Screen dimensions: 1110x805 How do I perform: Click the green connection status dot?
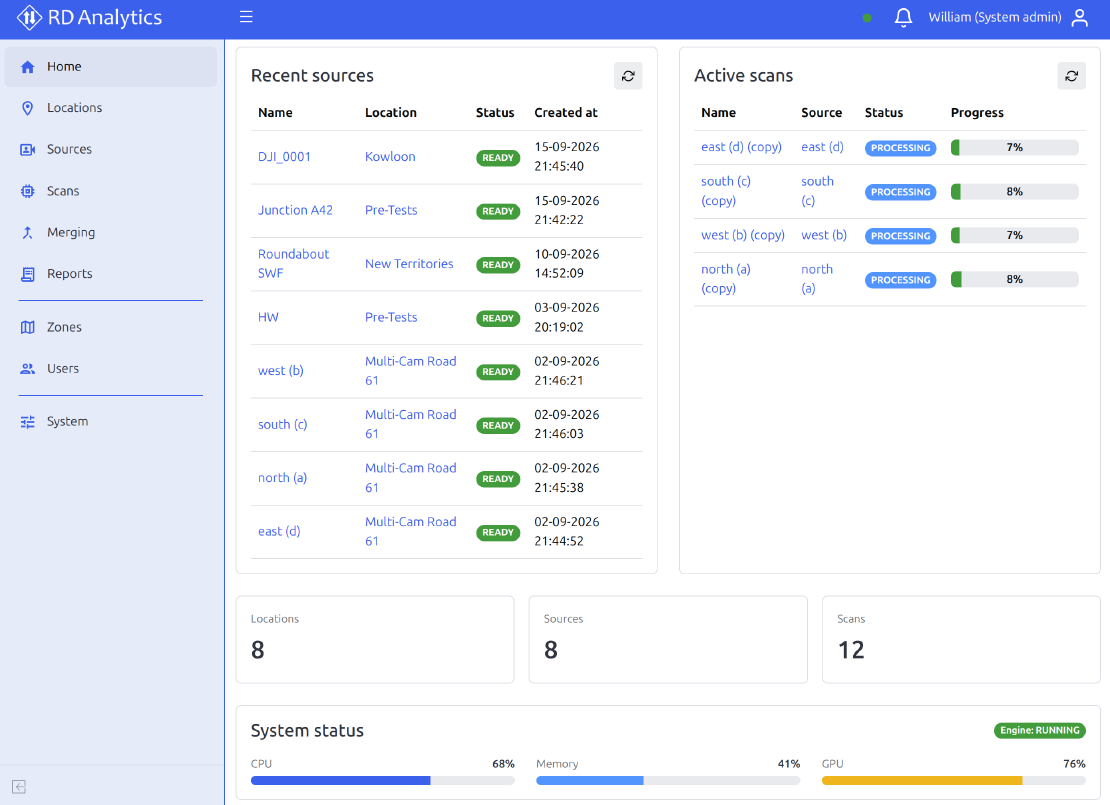coord(866,18)
